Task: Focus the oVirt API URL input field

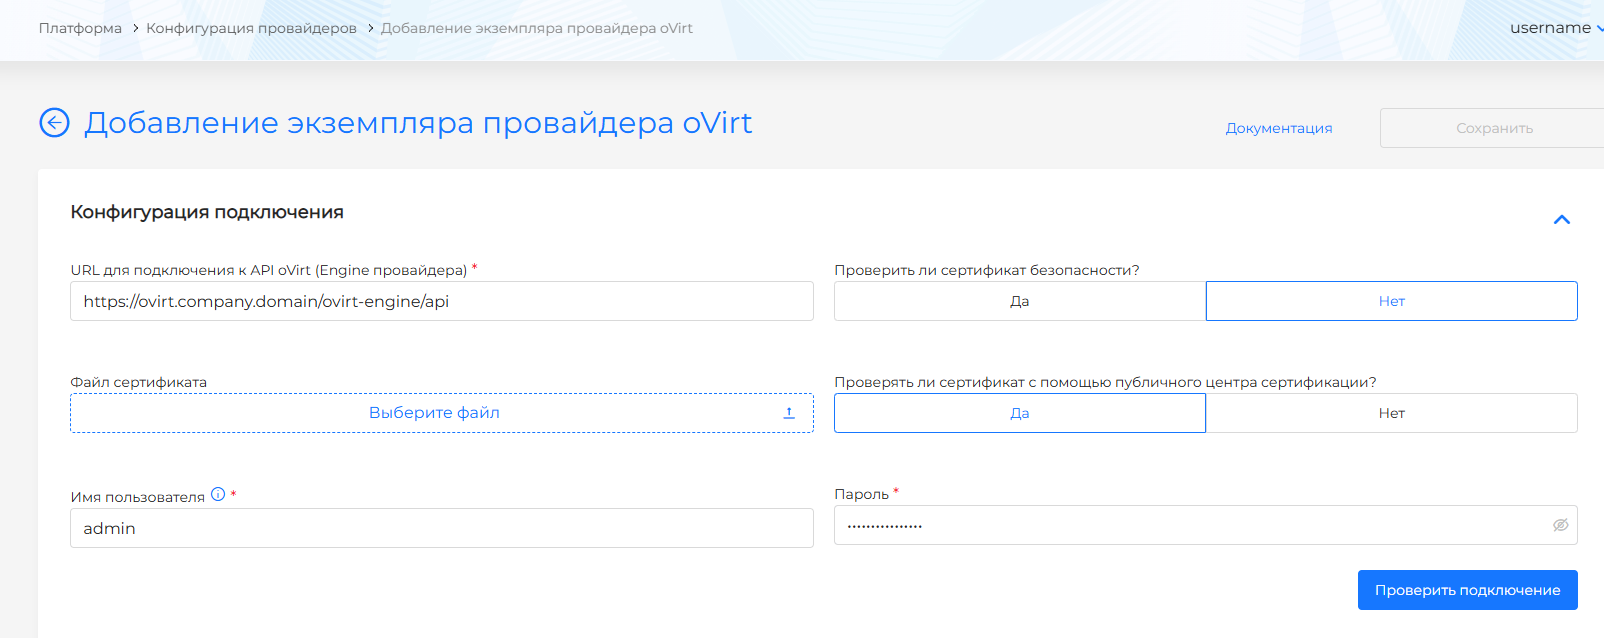Action: [441, 301]
